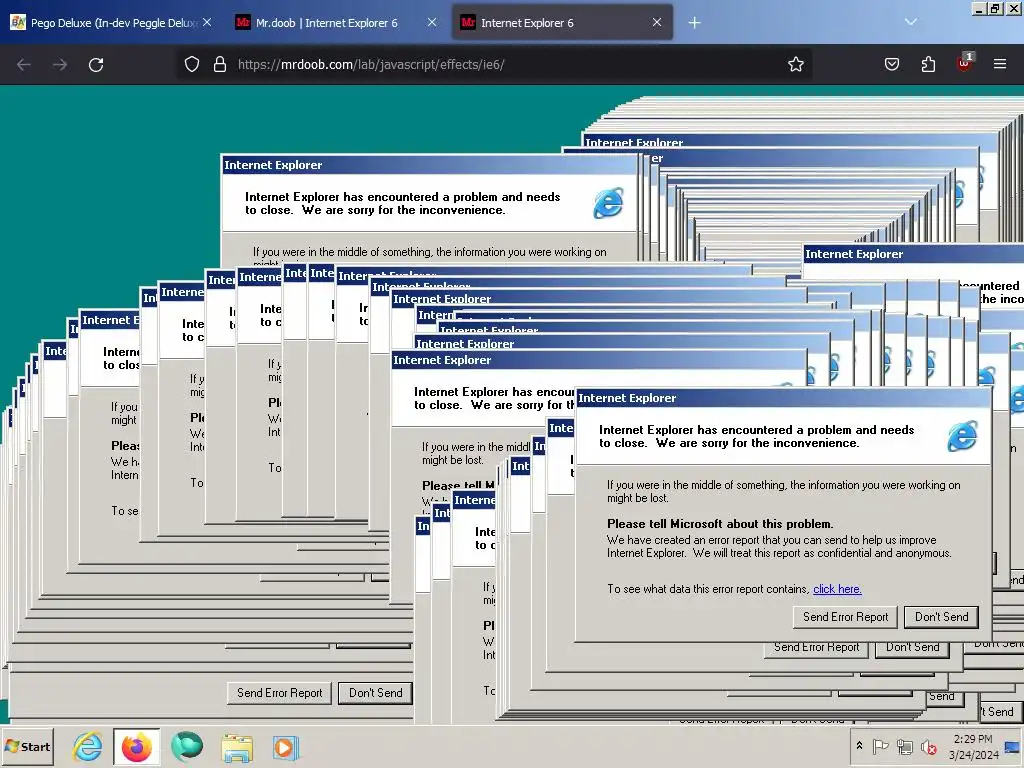Image resolution: width=1024 pixels, height=768 pixels.
Task: Close the Mr.doob Internet Explorer 6 tab
Action: (x=432, y=22)
